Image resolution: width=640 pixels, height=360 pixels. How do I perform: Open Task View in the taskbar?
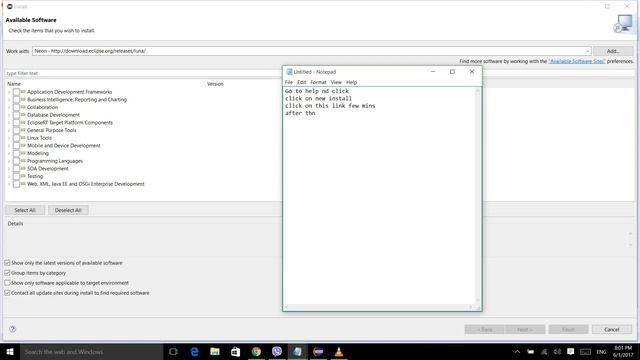(x=173, y=351)
